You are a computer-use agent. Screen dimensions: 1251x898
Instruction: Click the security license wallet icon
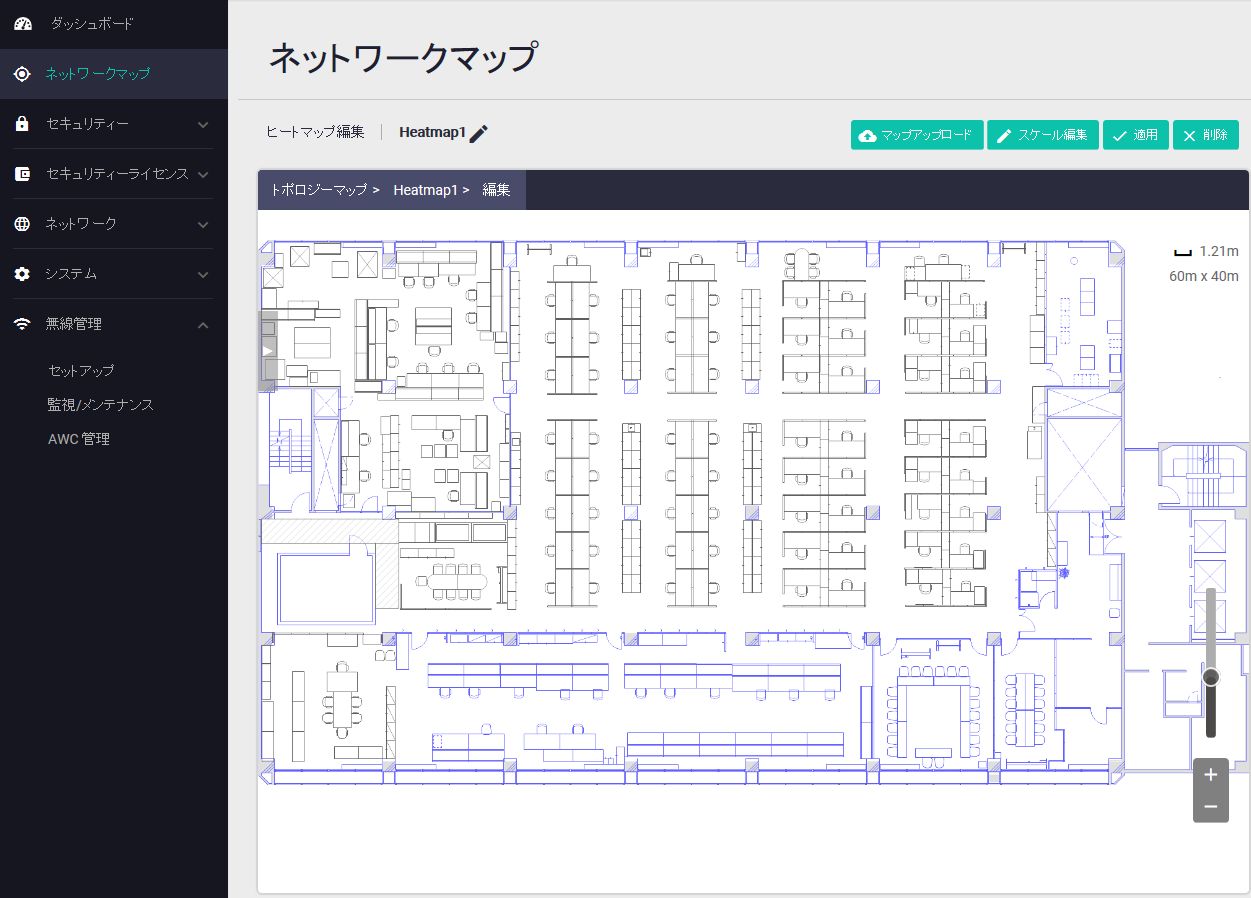(22, 174)
